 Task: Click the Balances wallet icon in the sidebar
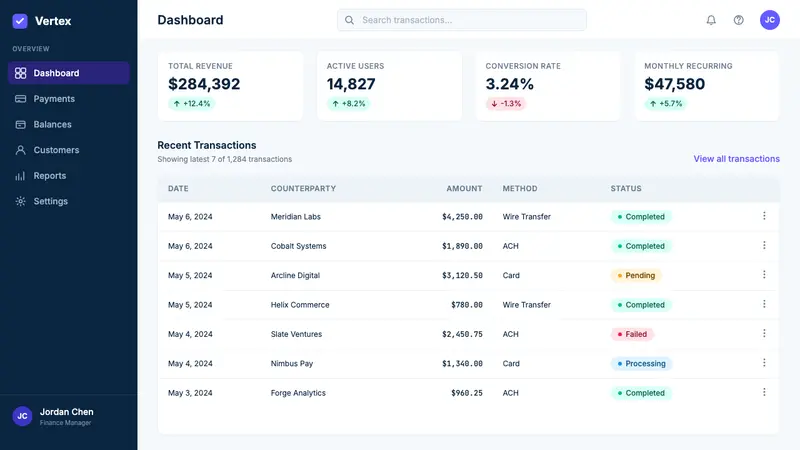click(20, 124)
